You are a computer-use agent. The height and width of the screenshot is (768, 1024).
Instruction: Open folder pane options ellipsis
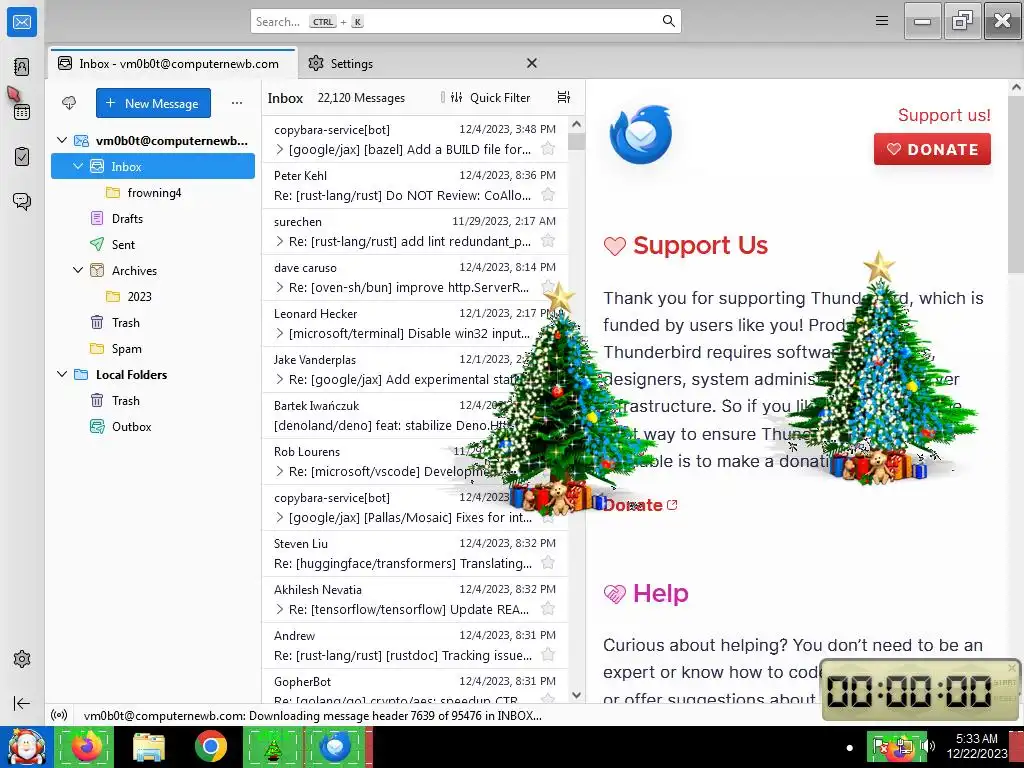[236, 103]
